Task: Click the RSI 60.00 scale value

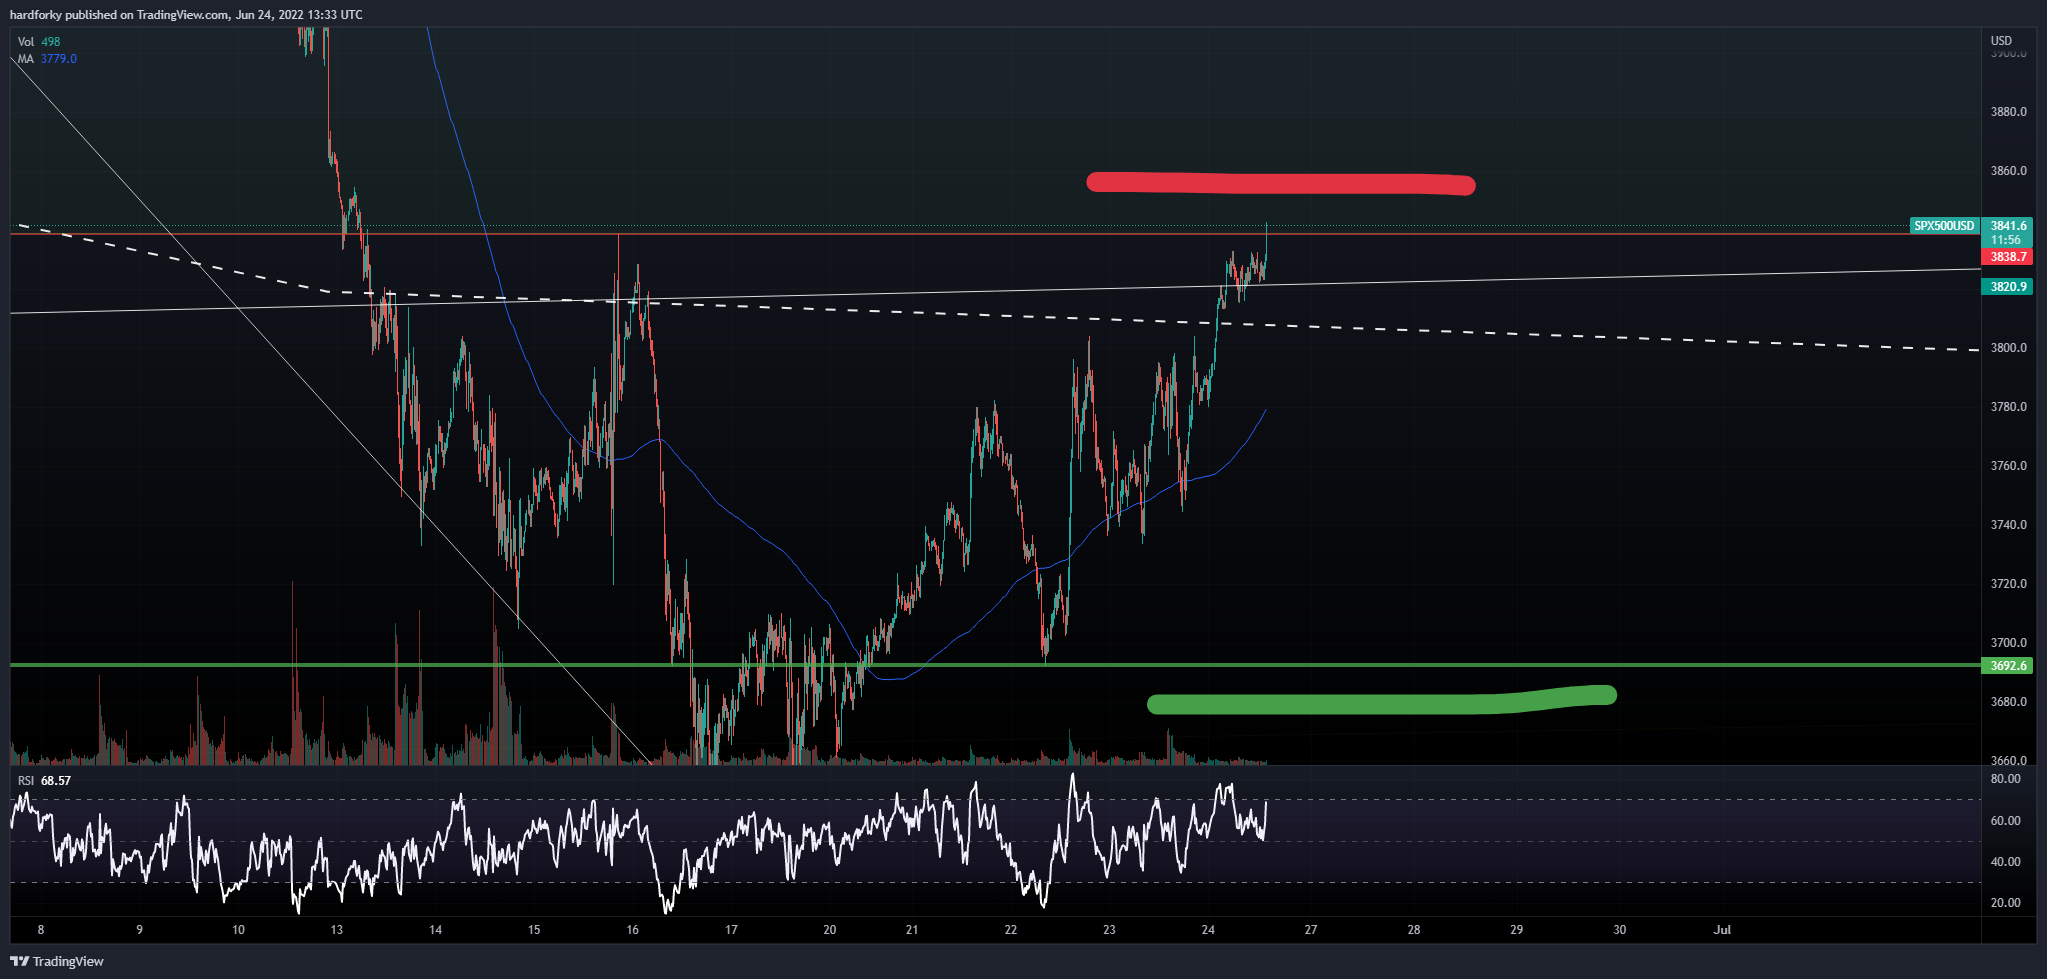Action: pyautogui.click(x=2005, y=821)
